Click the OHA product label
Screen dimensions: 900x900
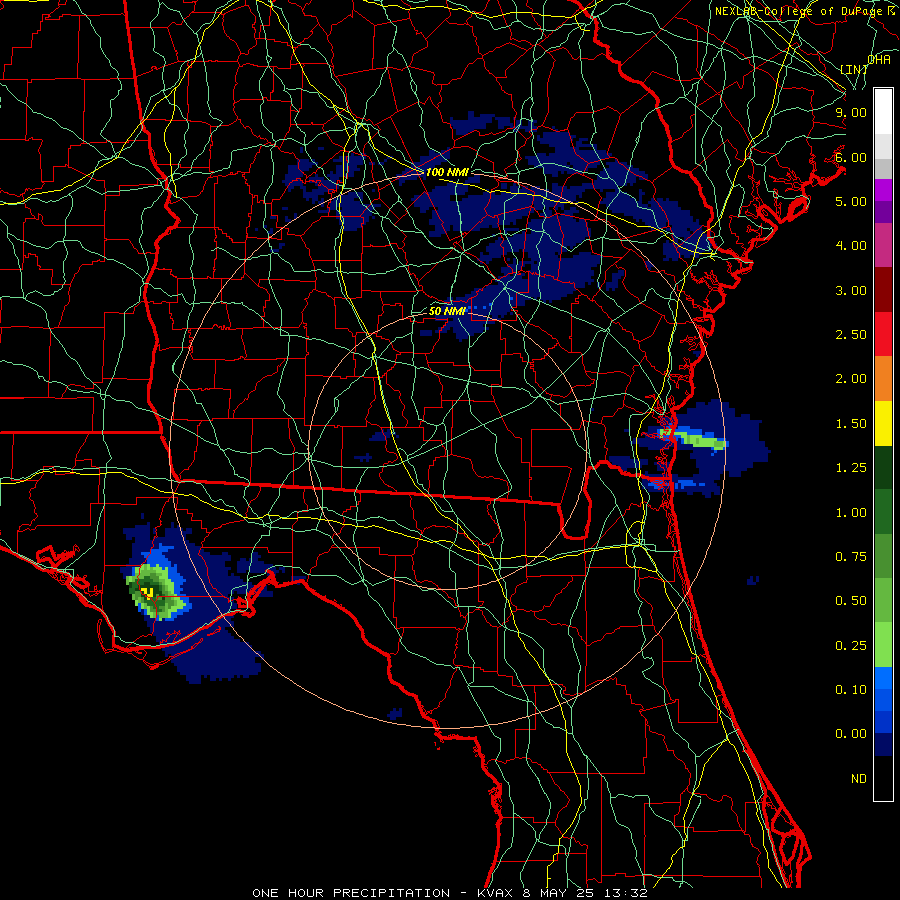(x=879, y=59)
